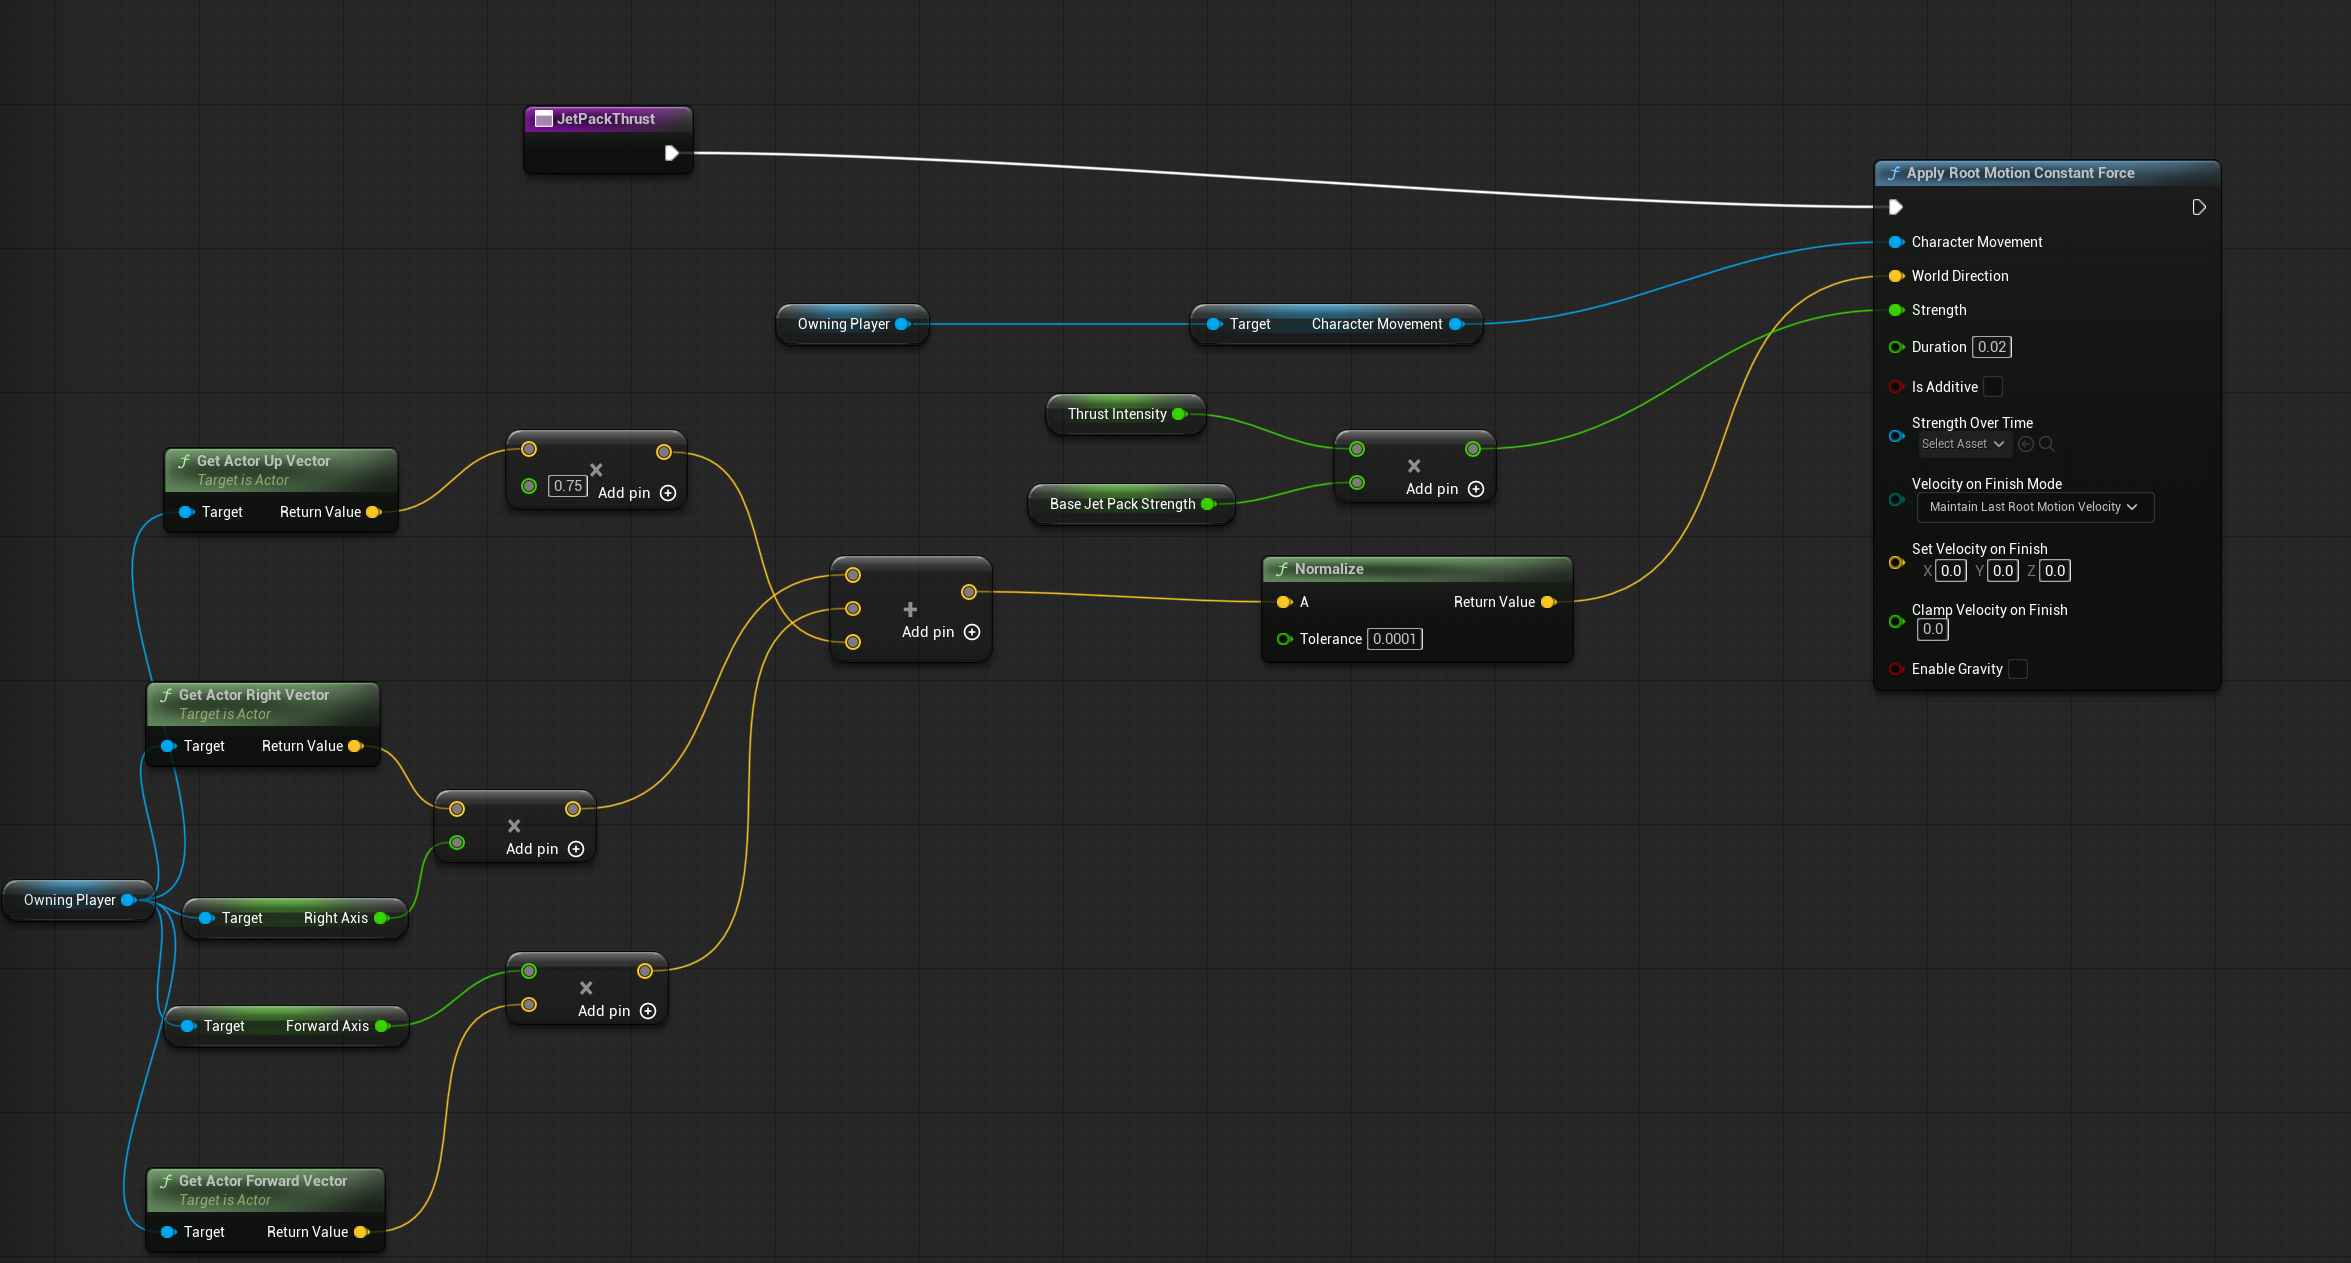The image size is (2351, 1263).
Task: Click Normalize Return Value output pin
Action: tap(1548, 602)
